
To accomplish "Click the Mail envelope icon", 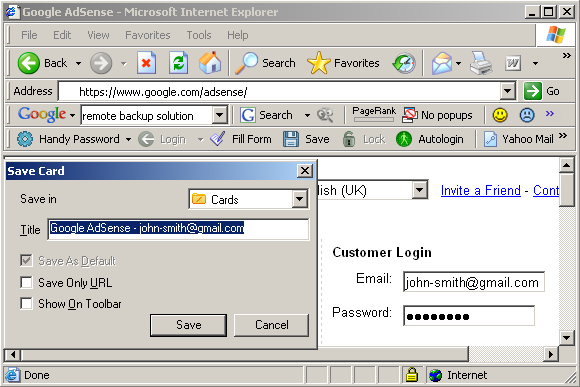I will [x=442, y=63].
